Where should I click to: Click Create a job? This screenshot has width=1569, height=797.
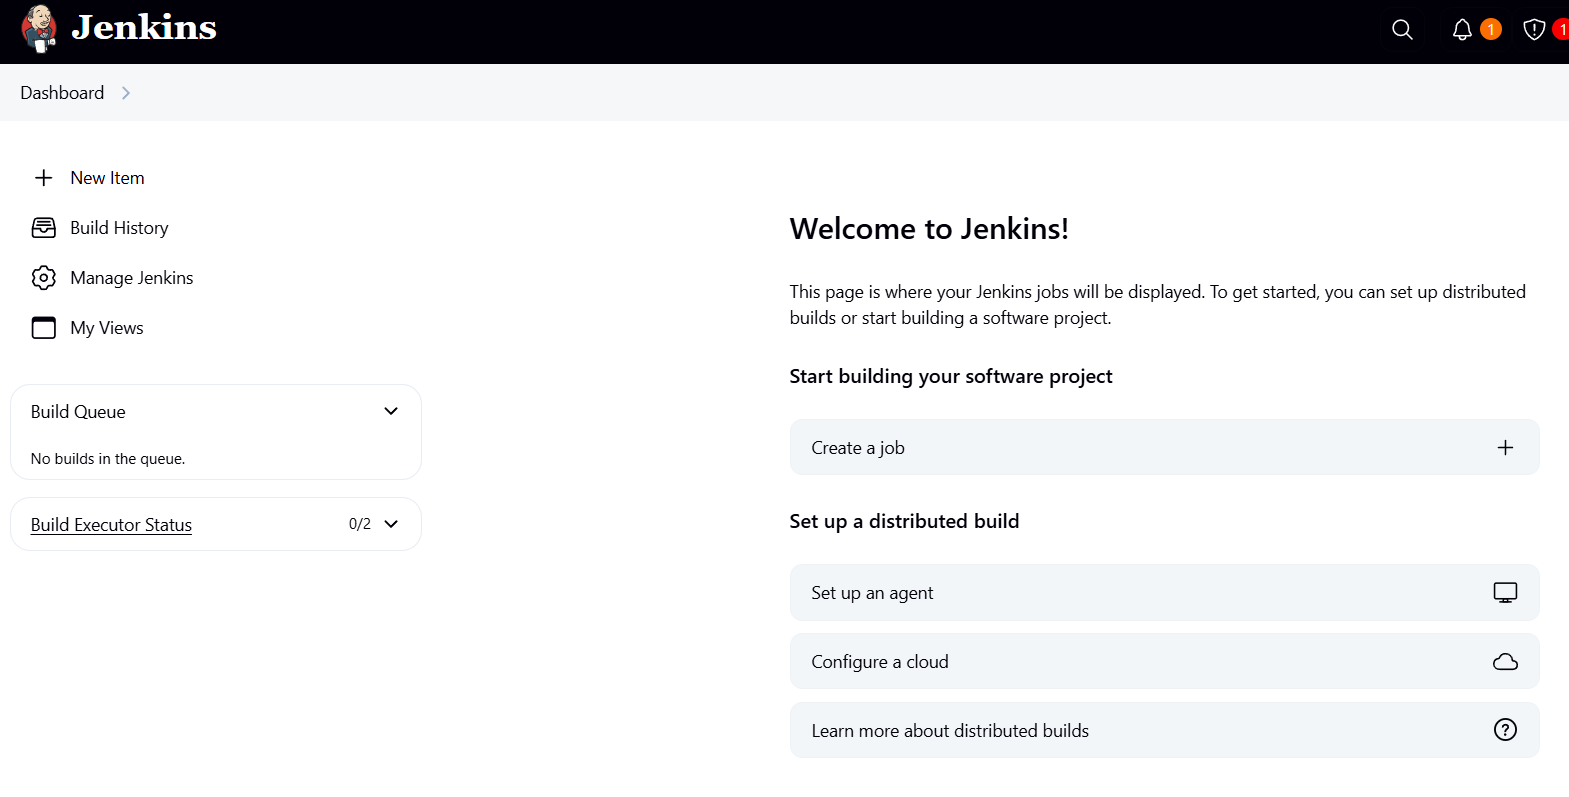pos(1164,448)
